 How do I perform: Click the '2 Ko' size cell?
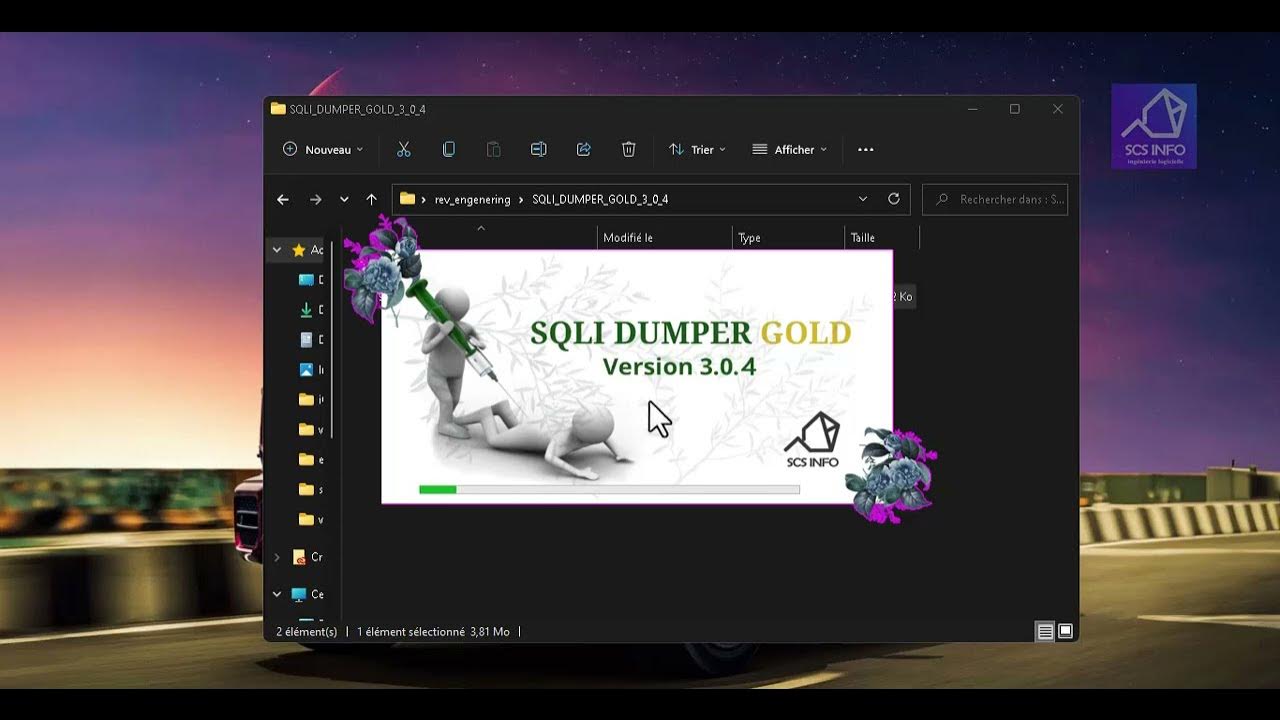pyautogui.click(x=902, y=297)
